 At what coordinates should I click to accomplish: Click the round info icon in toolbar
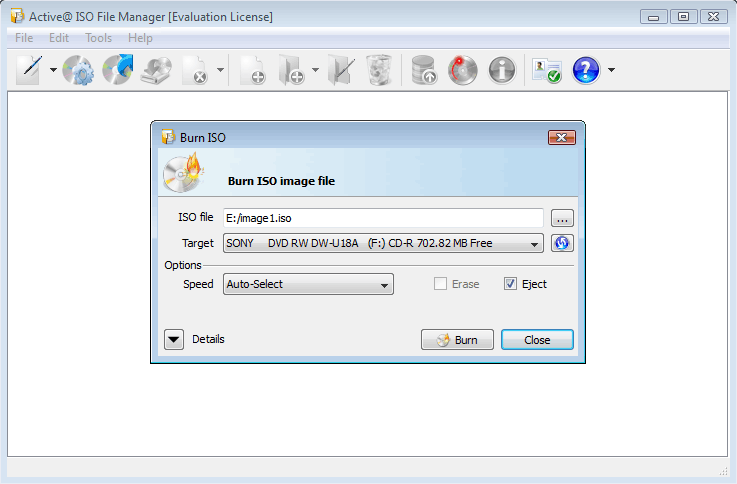[x=501, y=70]
